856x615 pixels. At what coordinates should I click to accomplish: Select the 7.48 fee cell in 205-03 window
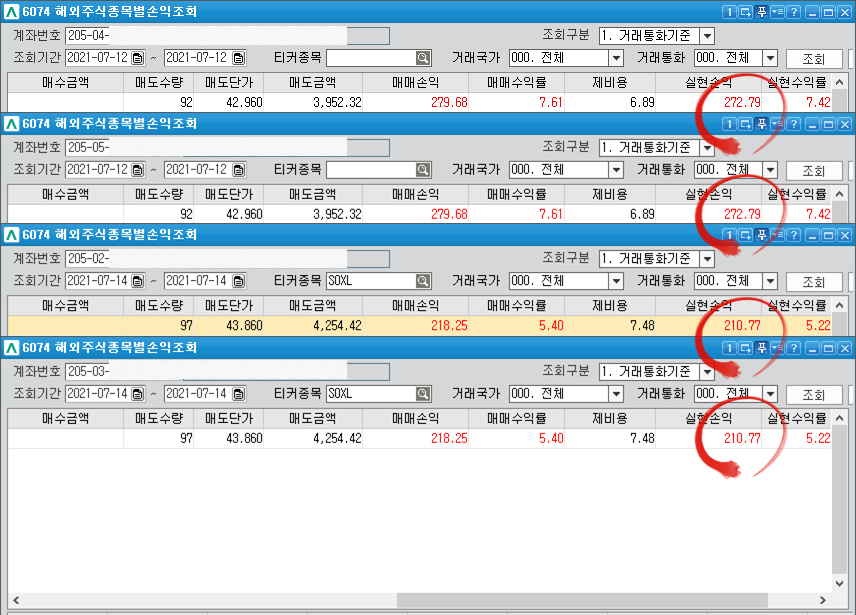(610, 438)
